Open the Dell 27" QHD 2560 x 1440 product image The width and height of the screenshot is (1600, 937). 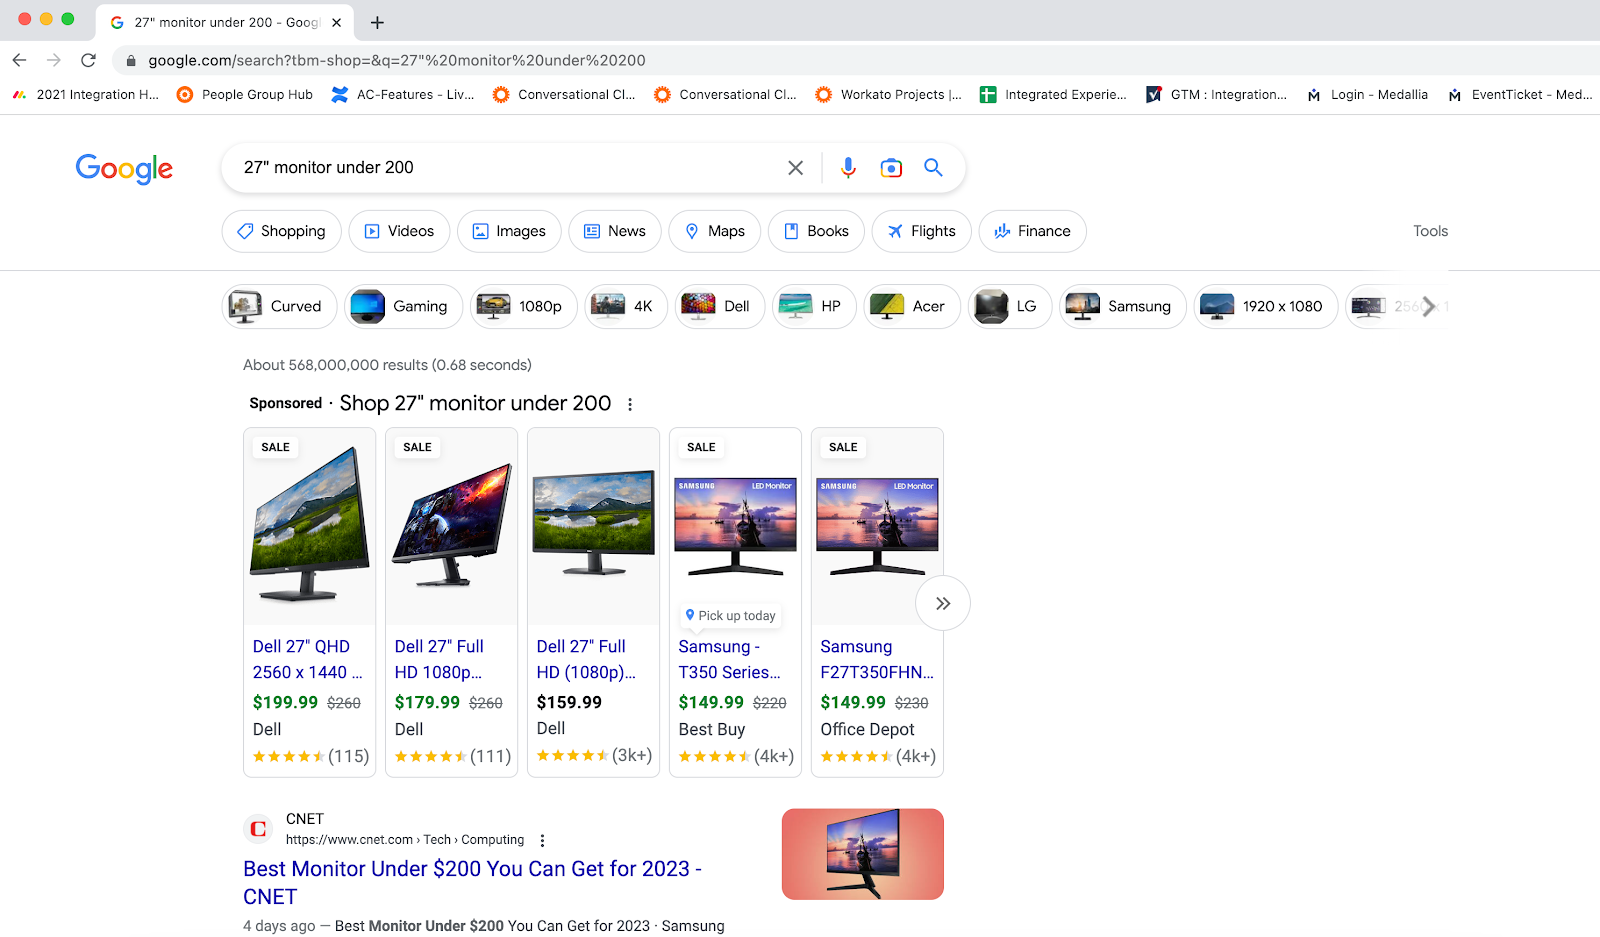point(310,524)
